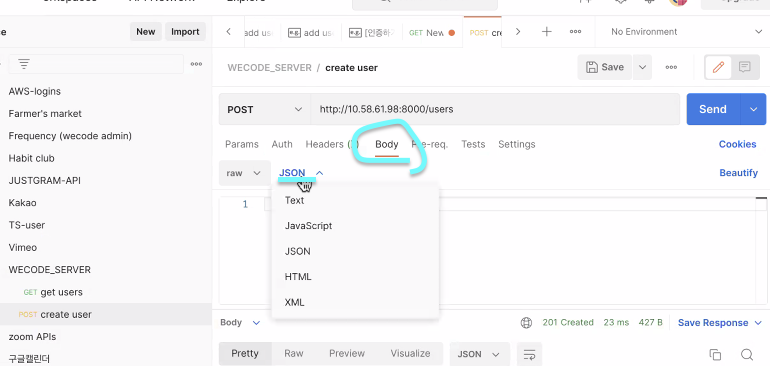Switch to Params tab
The image size is (770, 366).
[242, 144]
